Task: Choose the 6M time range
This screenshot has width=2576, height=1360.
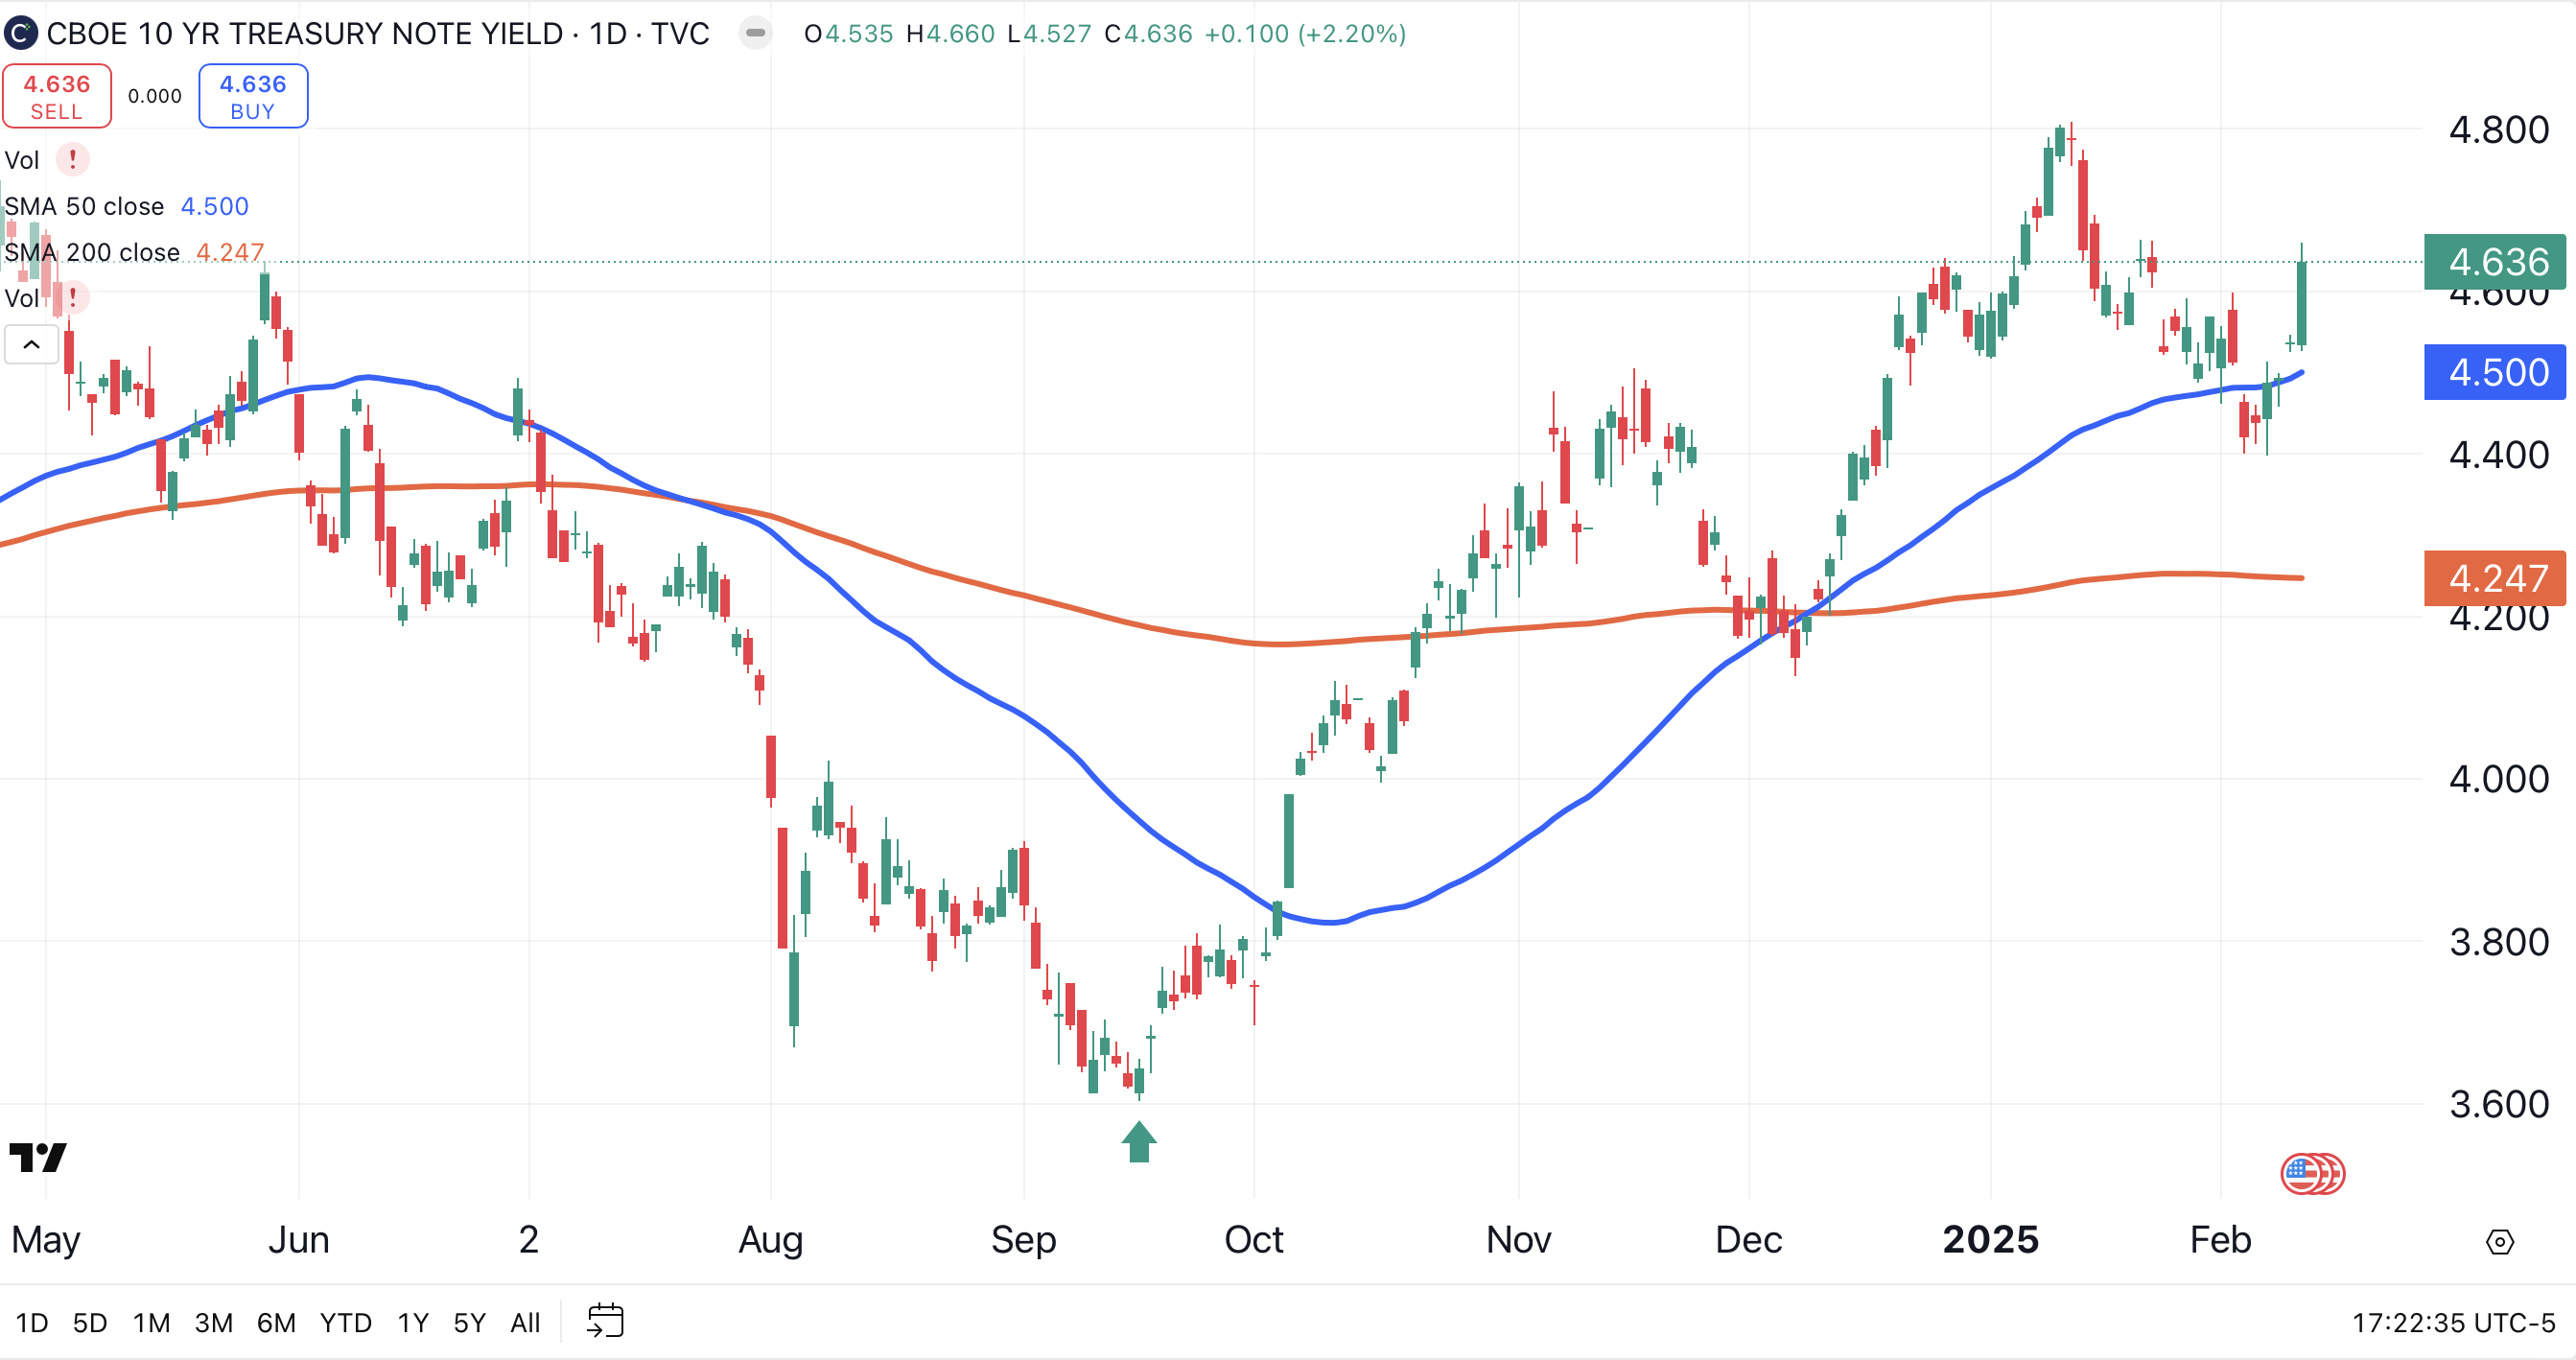Action: (x=276, y=1323)
